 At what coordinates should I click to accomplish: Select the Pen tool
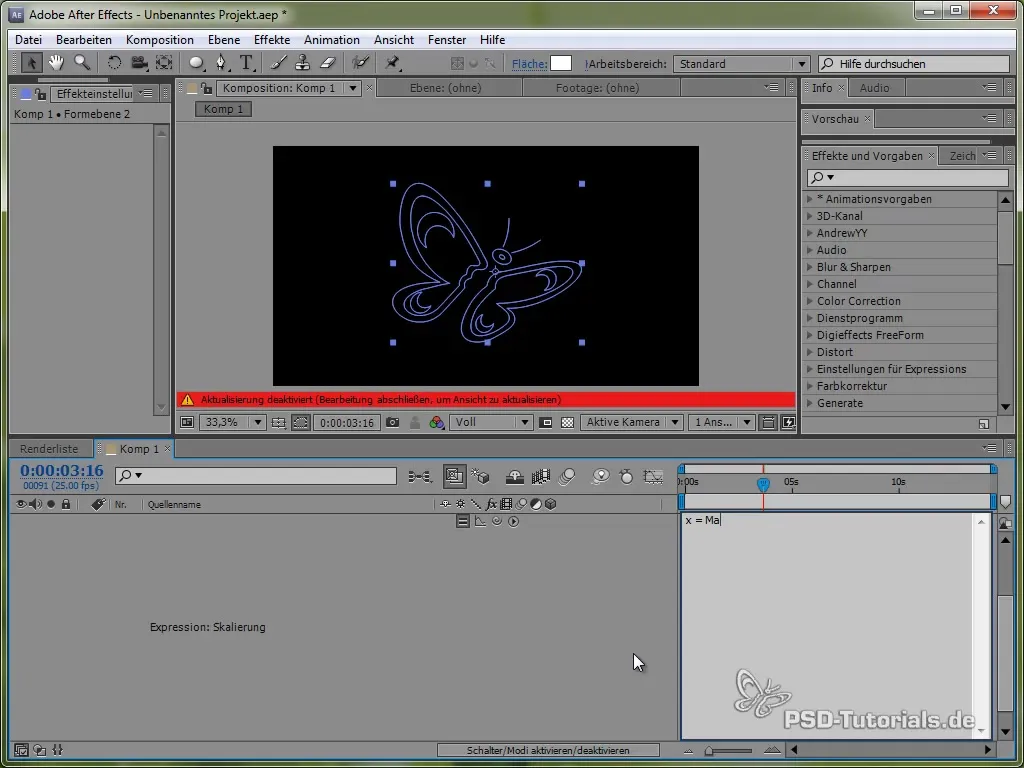222,63
